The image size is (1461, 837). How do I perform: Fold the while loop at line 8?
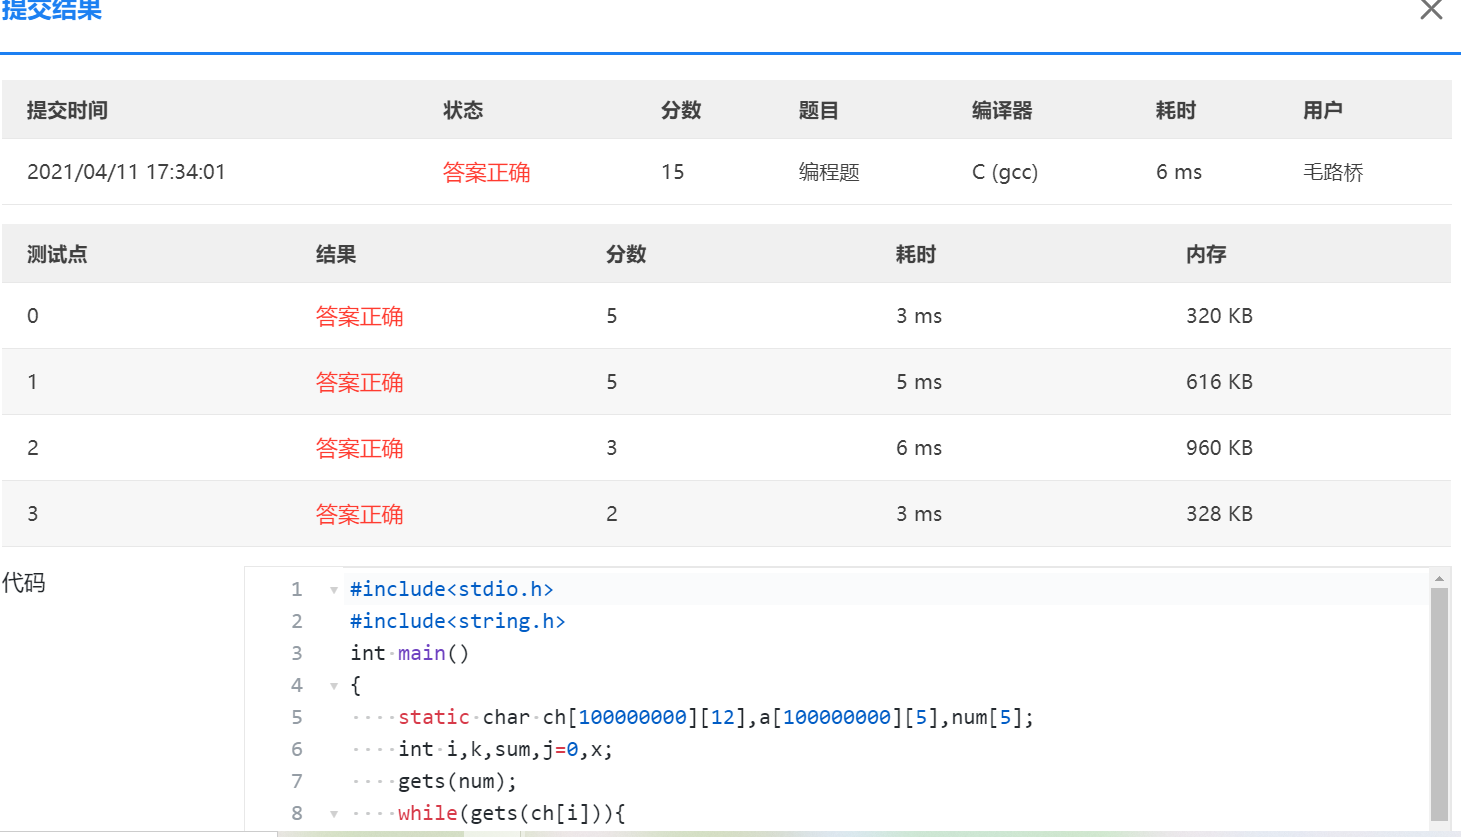[334, 814]
